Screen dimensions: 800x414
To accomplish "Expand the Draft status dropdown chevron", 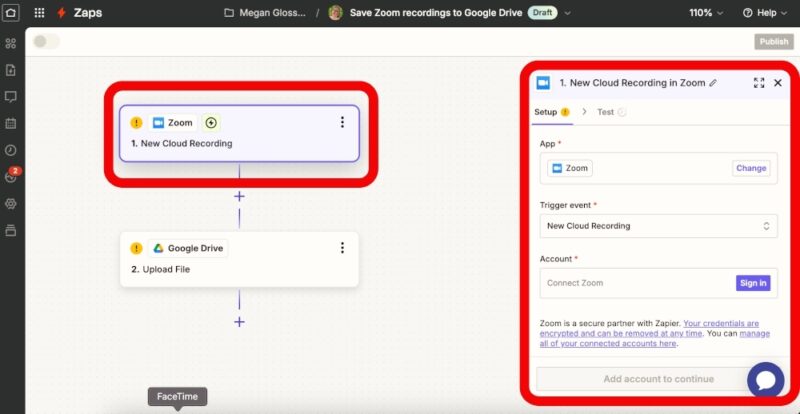I will click(x=567, y=13).
